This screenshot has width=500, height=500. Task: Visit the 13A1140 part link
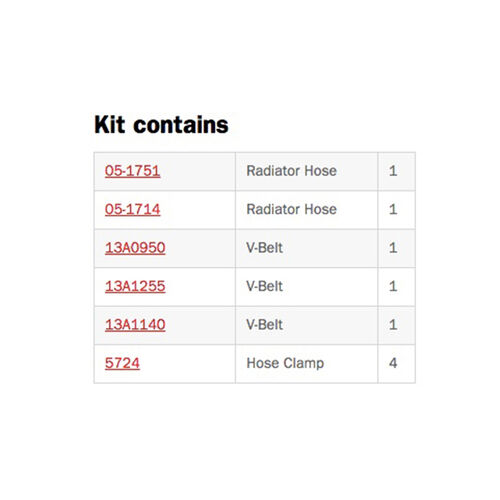[x=135, y=325]
